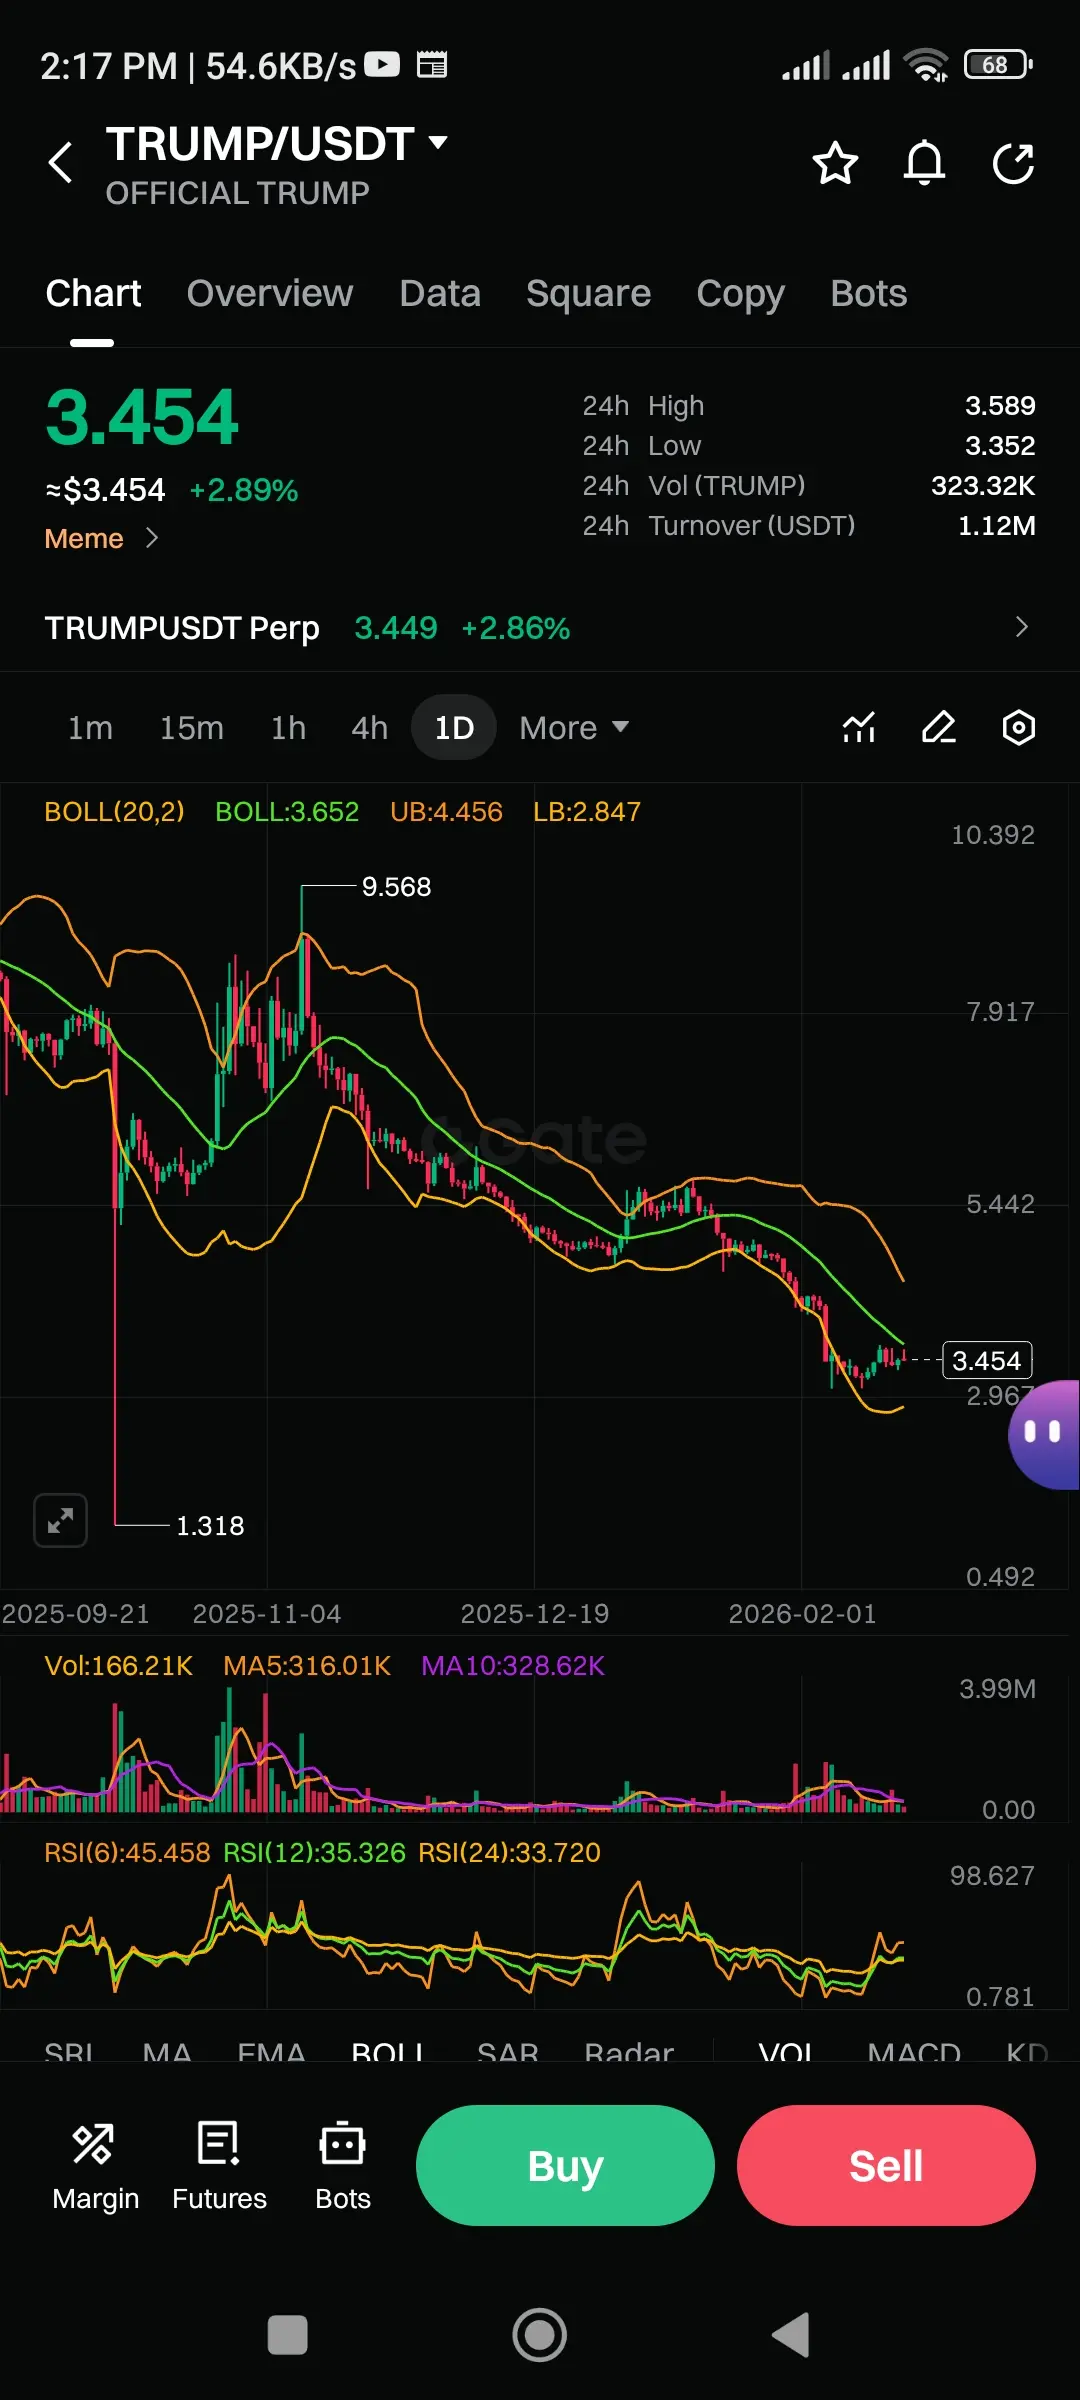The width and height of the screenshot is (1080, 2400).
Task: Select the 1m timeframe
Action: coord(90,728)
